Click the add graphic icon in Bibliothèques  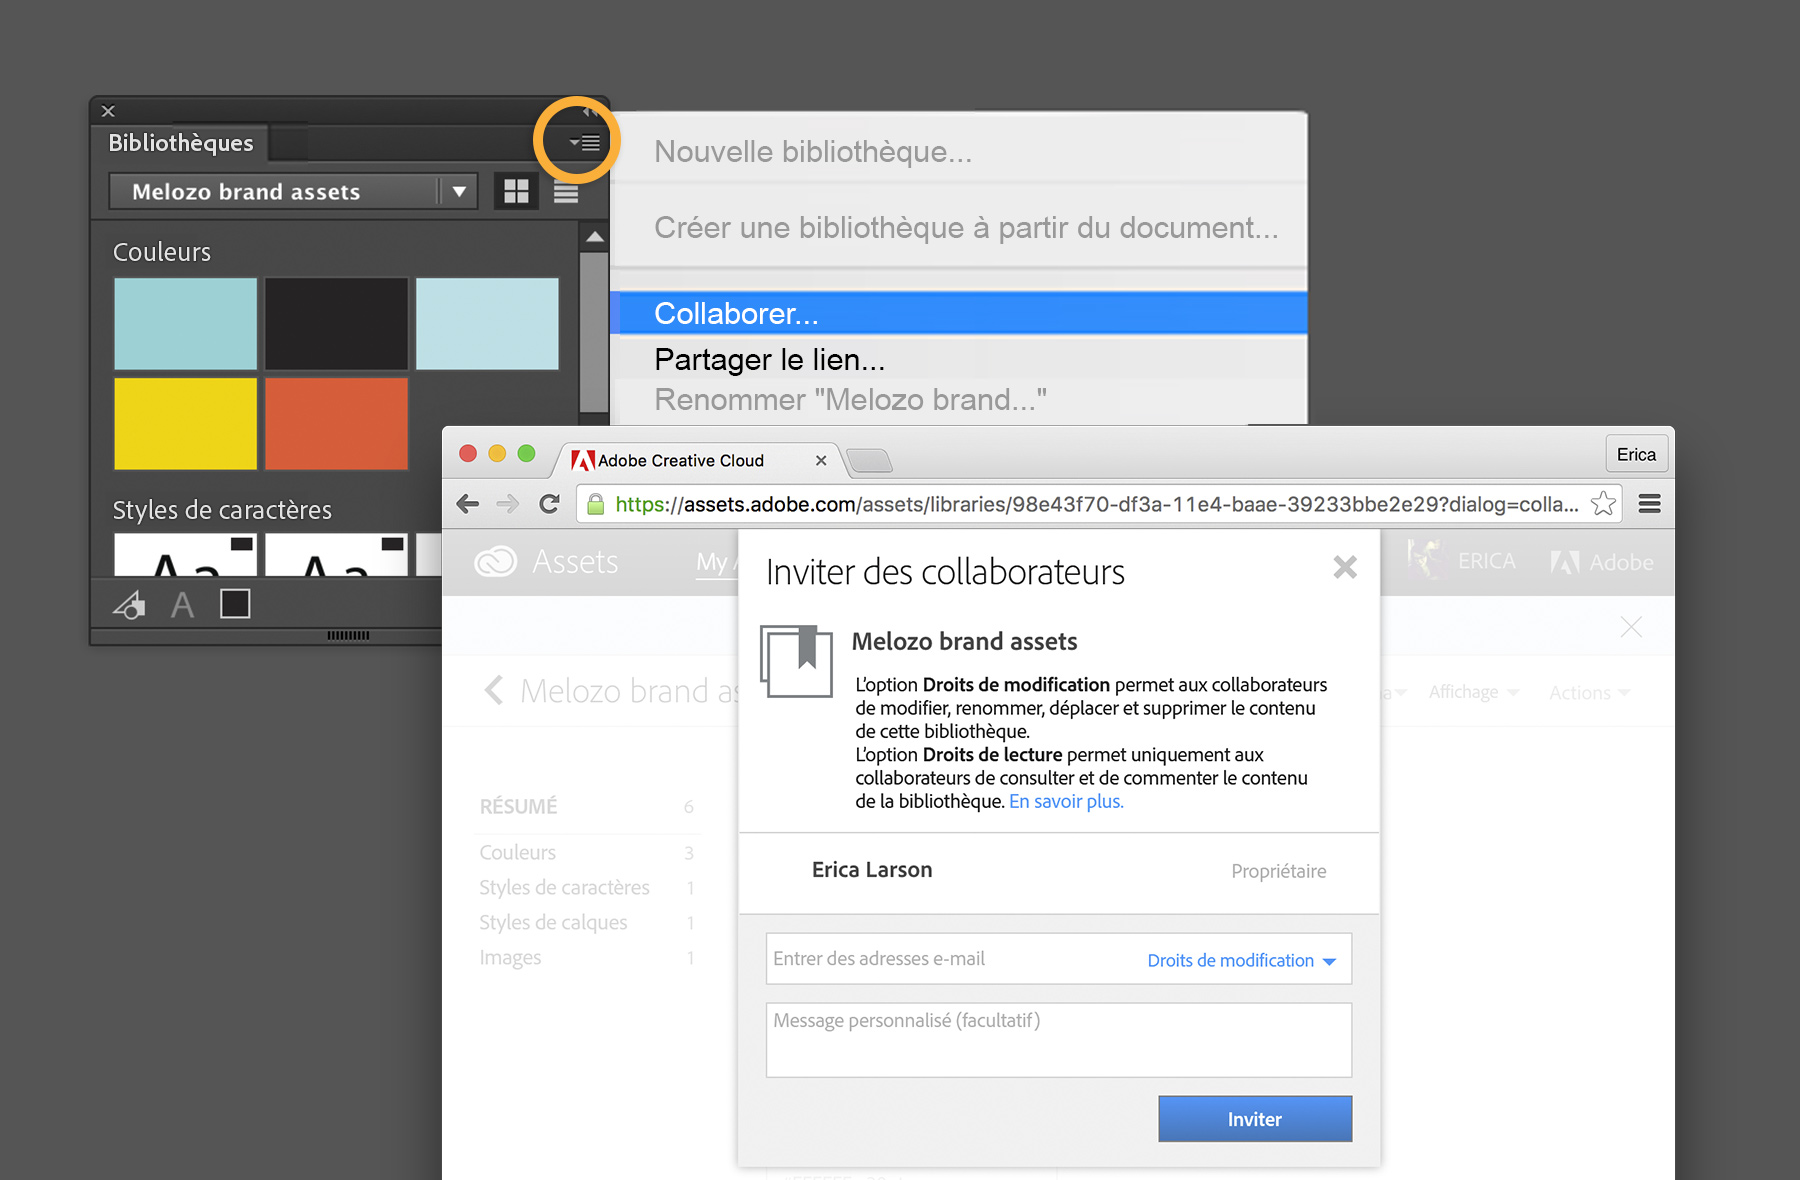coord(129,604)
